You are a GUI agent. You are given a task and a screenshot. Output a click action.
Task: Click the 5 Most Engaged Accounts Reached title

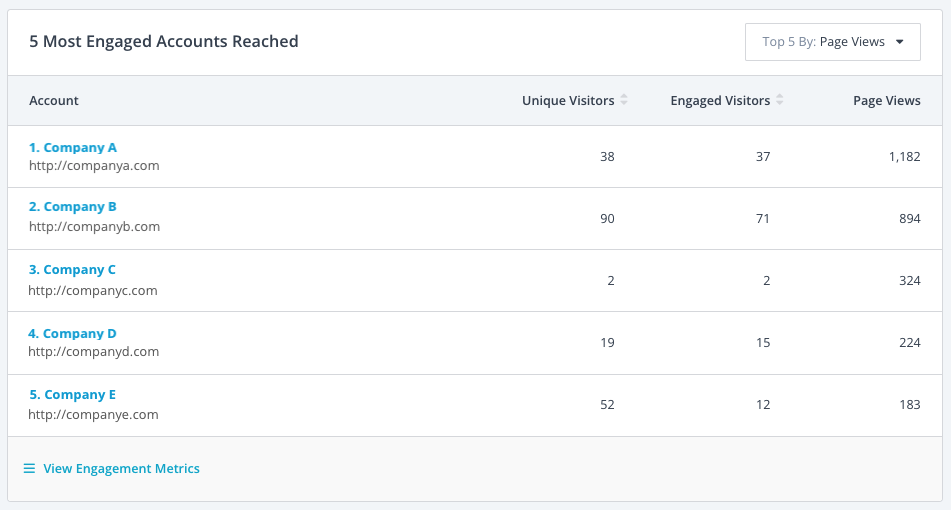[164, 42]
